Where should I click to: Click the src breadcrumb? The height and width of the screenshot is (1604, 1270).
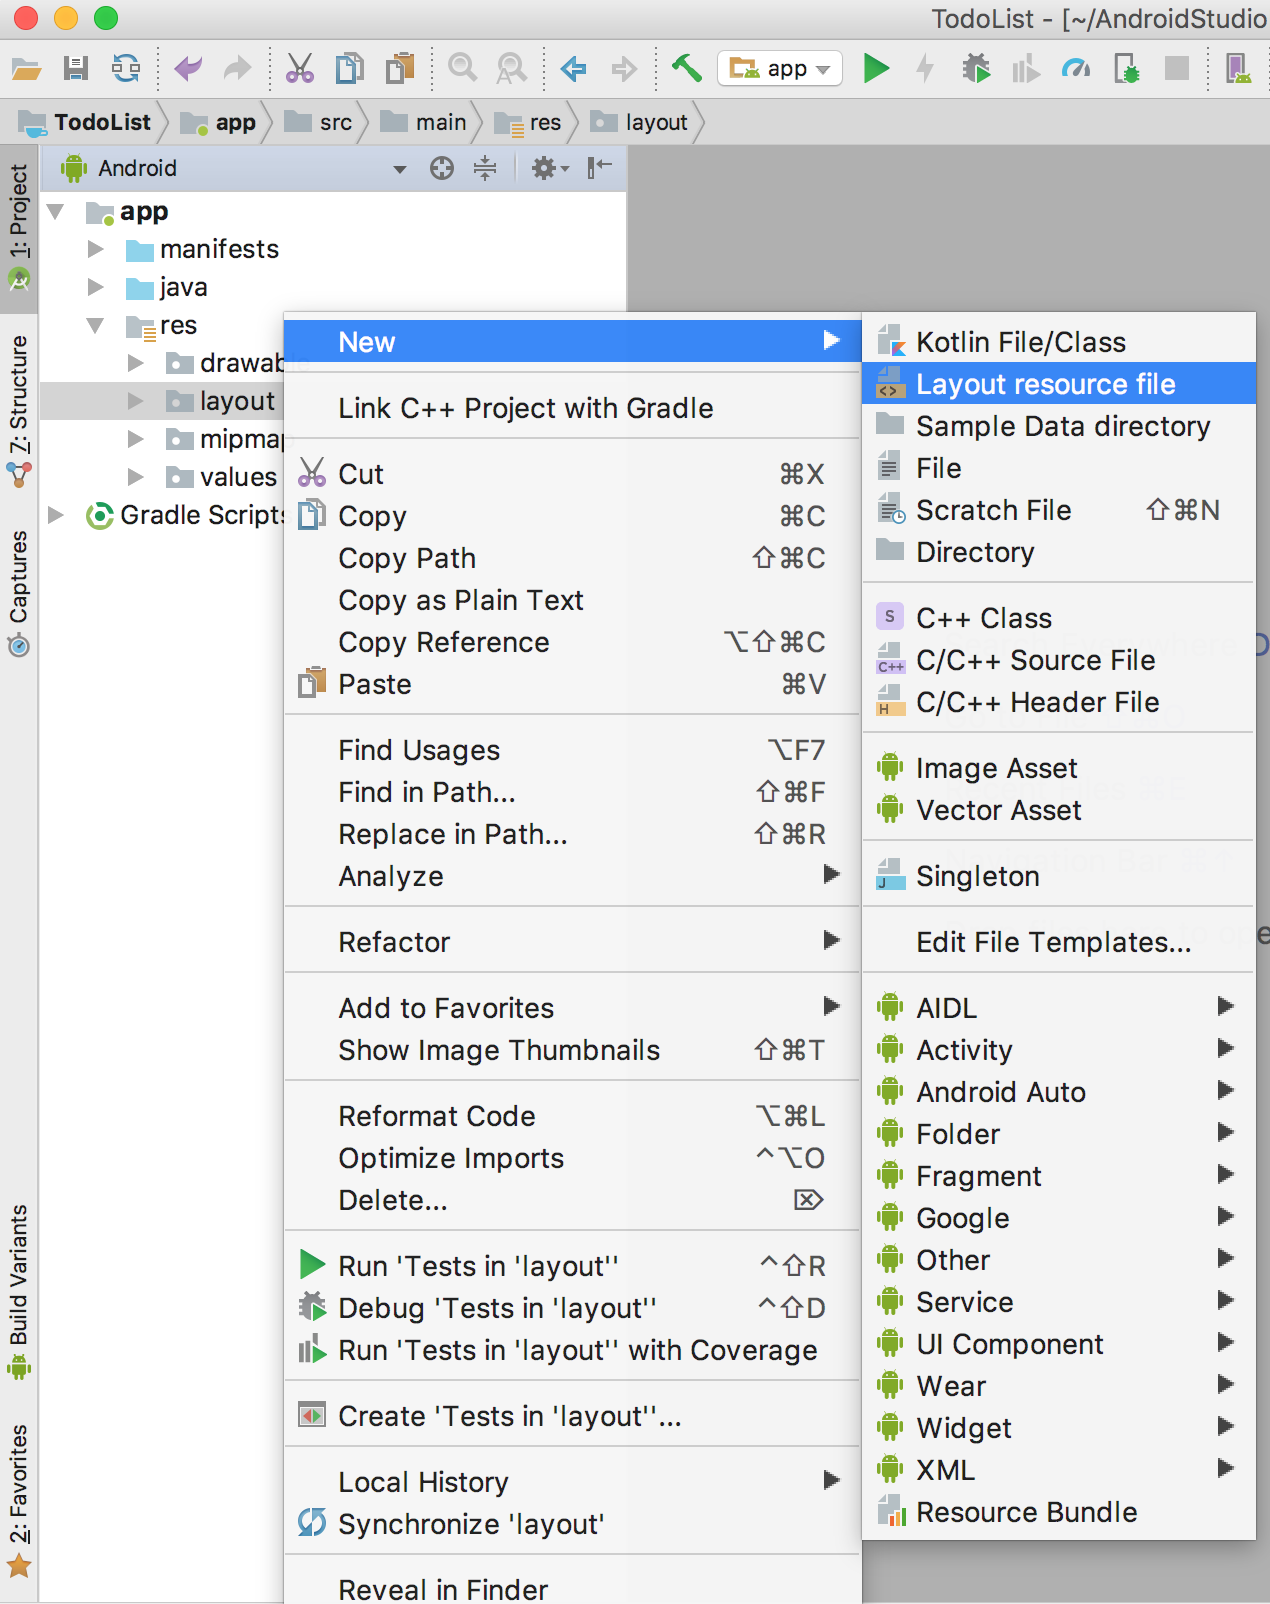[318, 122]
